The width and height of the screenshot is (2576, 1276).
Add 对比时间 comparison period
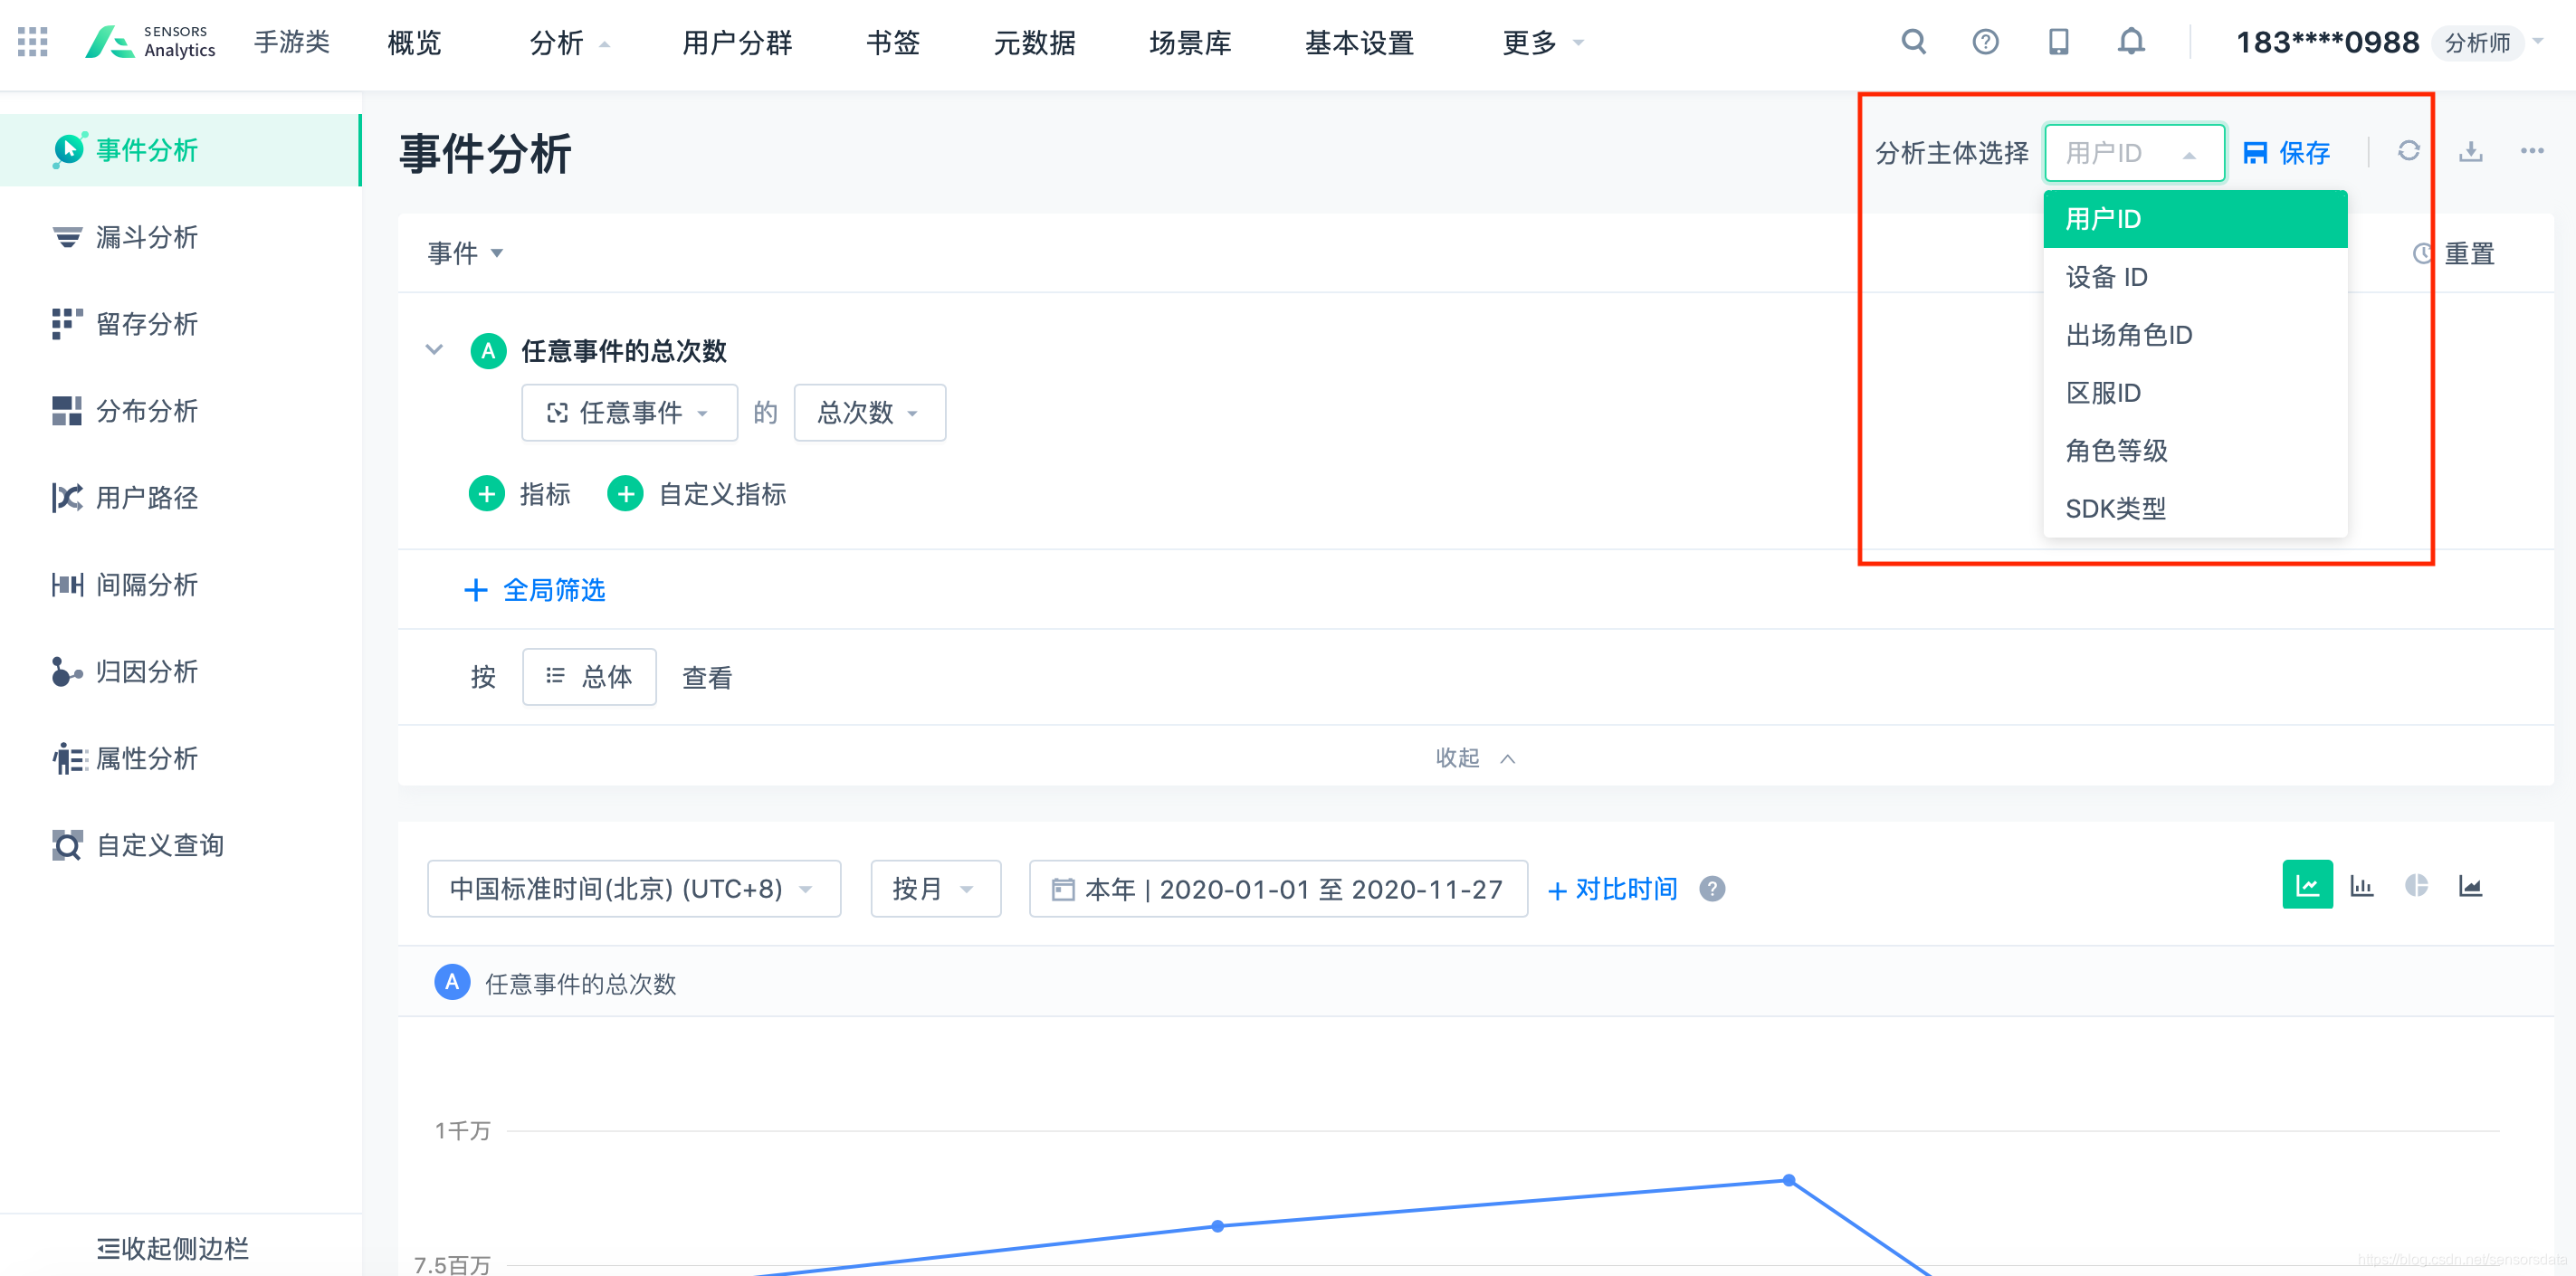coord(1612,889)
